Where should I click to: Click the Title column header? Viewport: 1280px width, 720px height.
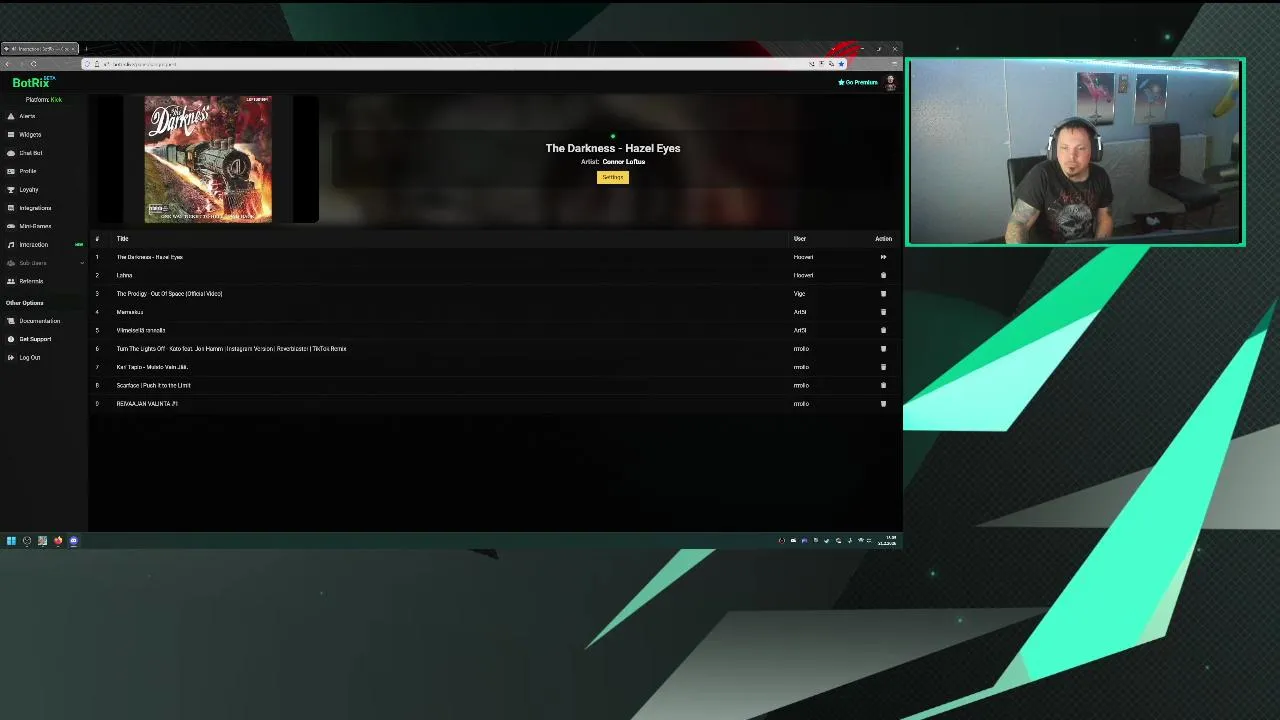point(122,239)
